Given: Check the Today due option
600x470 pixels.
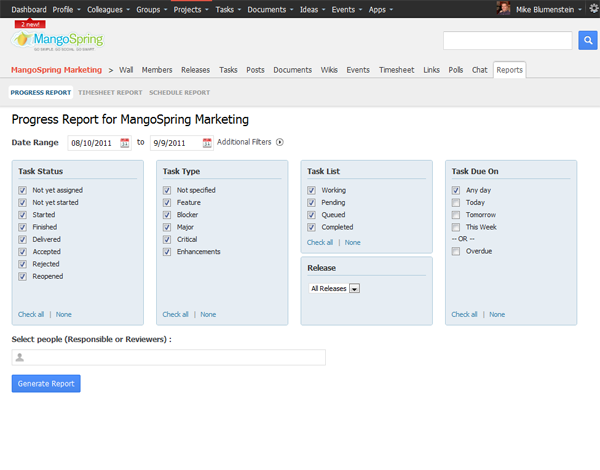Looking at the screenshot, I should point(456,202).
